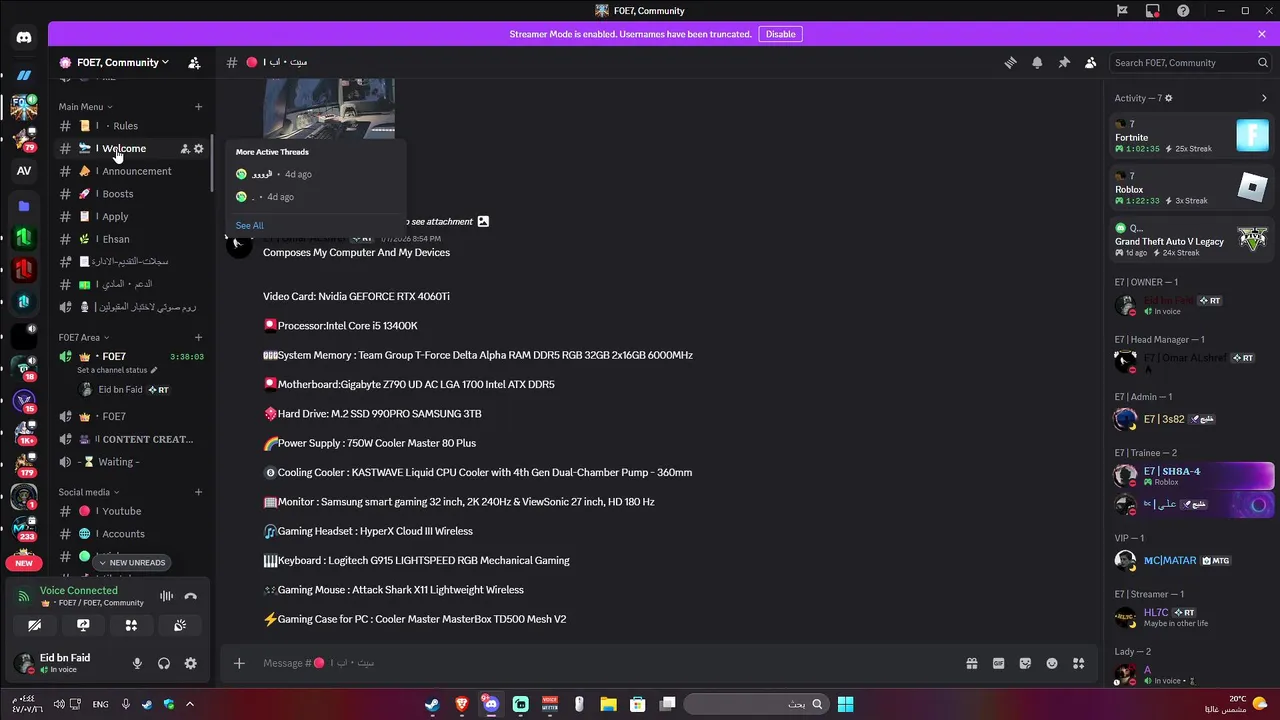Disconnect from voice with hang-up icon
This screenshot has height=720, width=1280.
point(190,596)
